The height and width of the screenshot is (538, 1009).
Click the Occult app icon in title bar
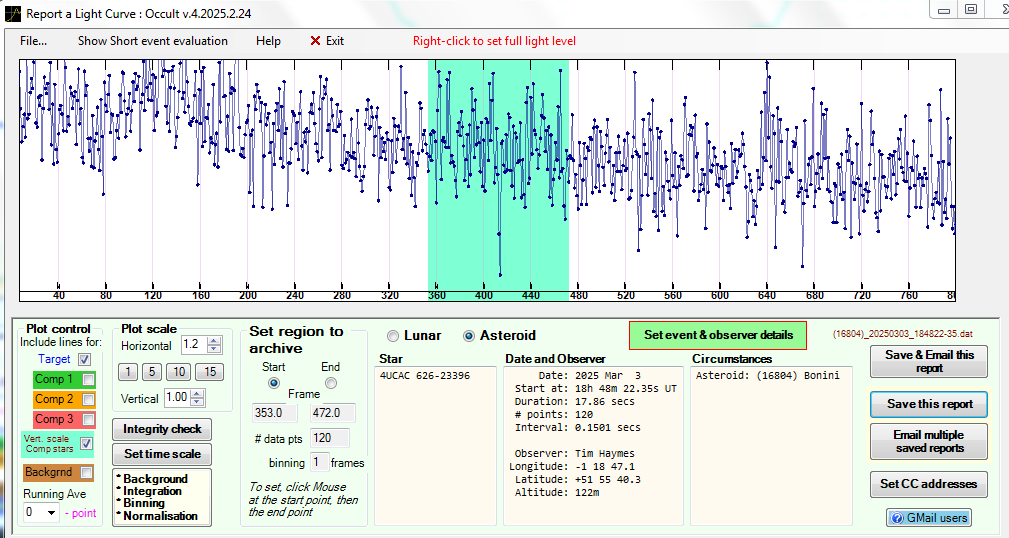click(12, 12)
